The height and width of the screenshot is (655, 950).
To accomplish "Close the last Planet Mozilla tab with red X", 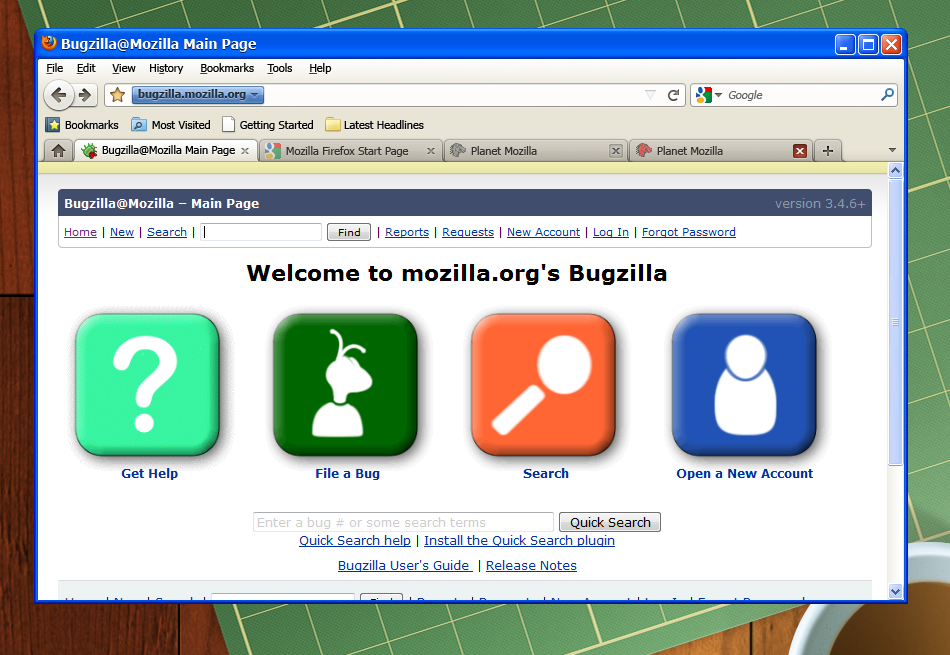I will [800, 151].
